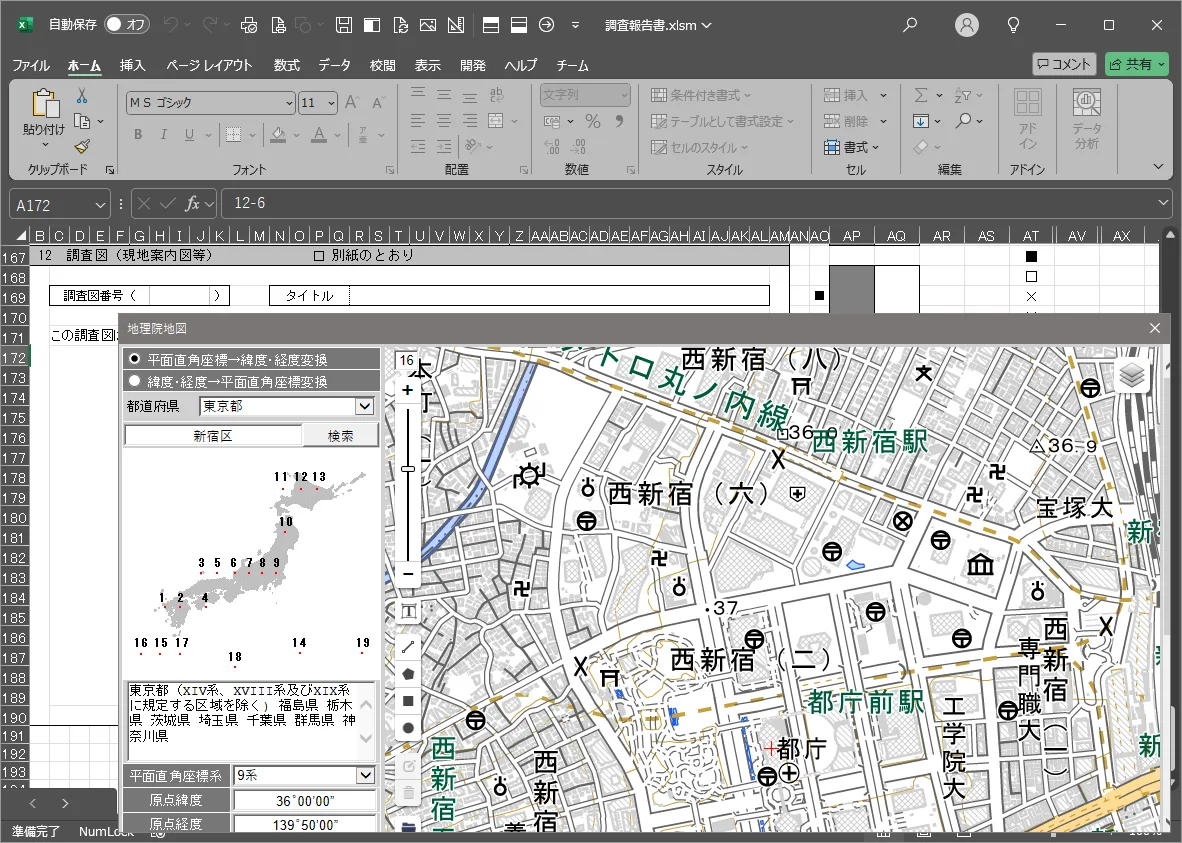Click Decrease Font Size icon
The width and height of the screenshot is (1182, 843).
pyautogui.click(x=378, y=102)
